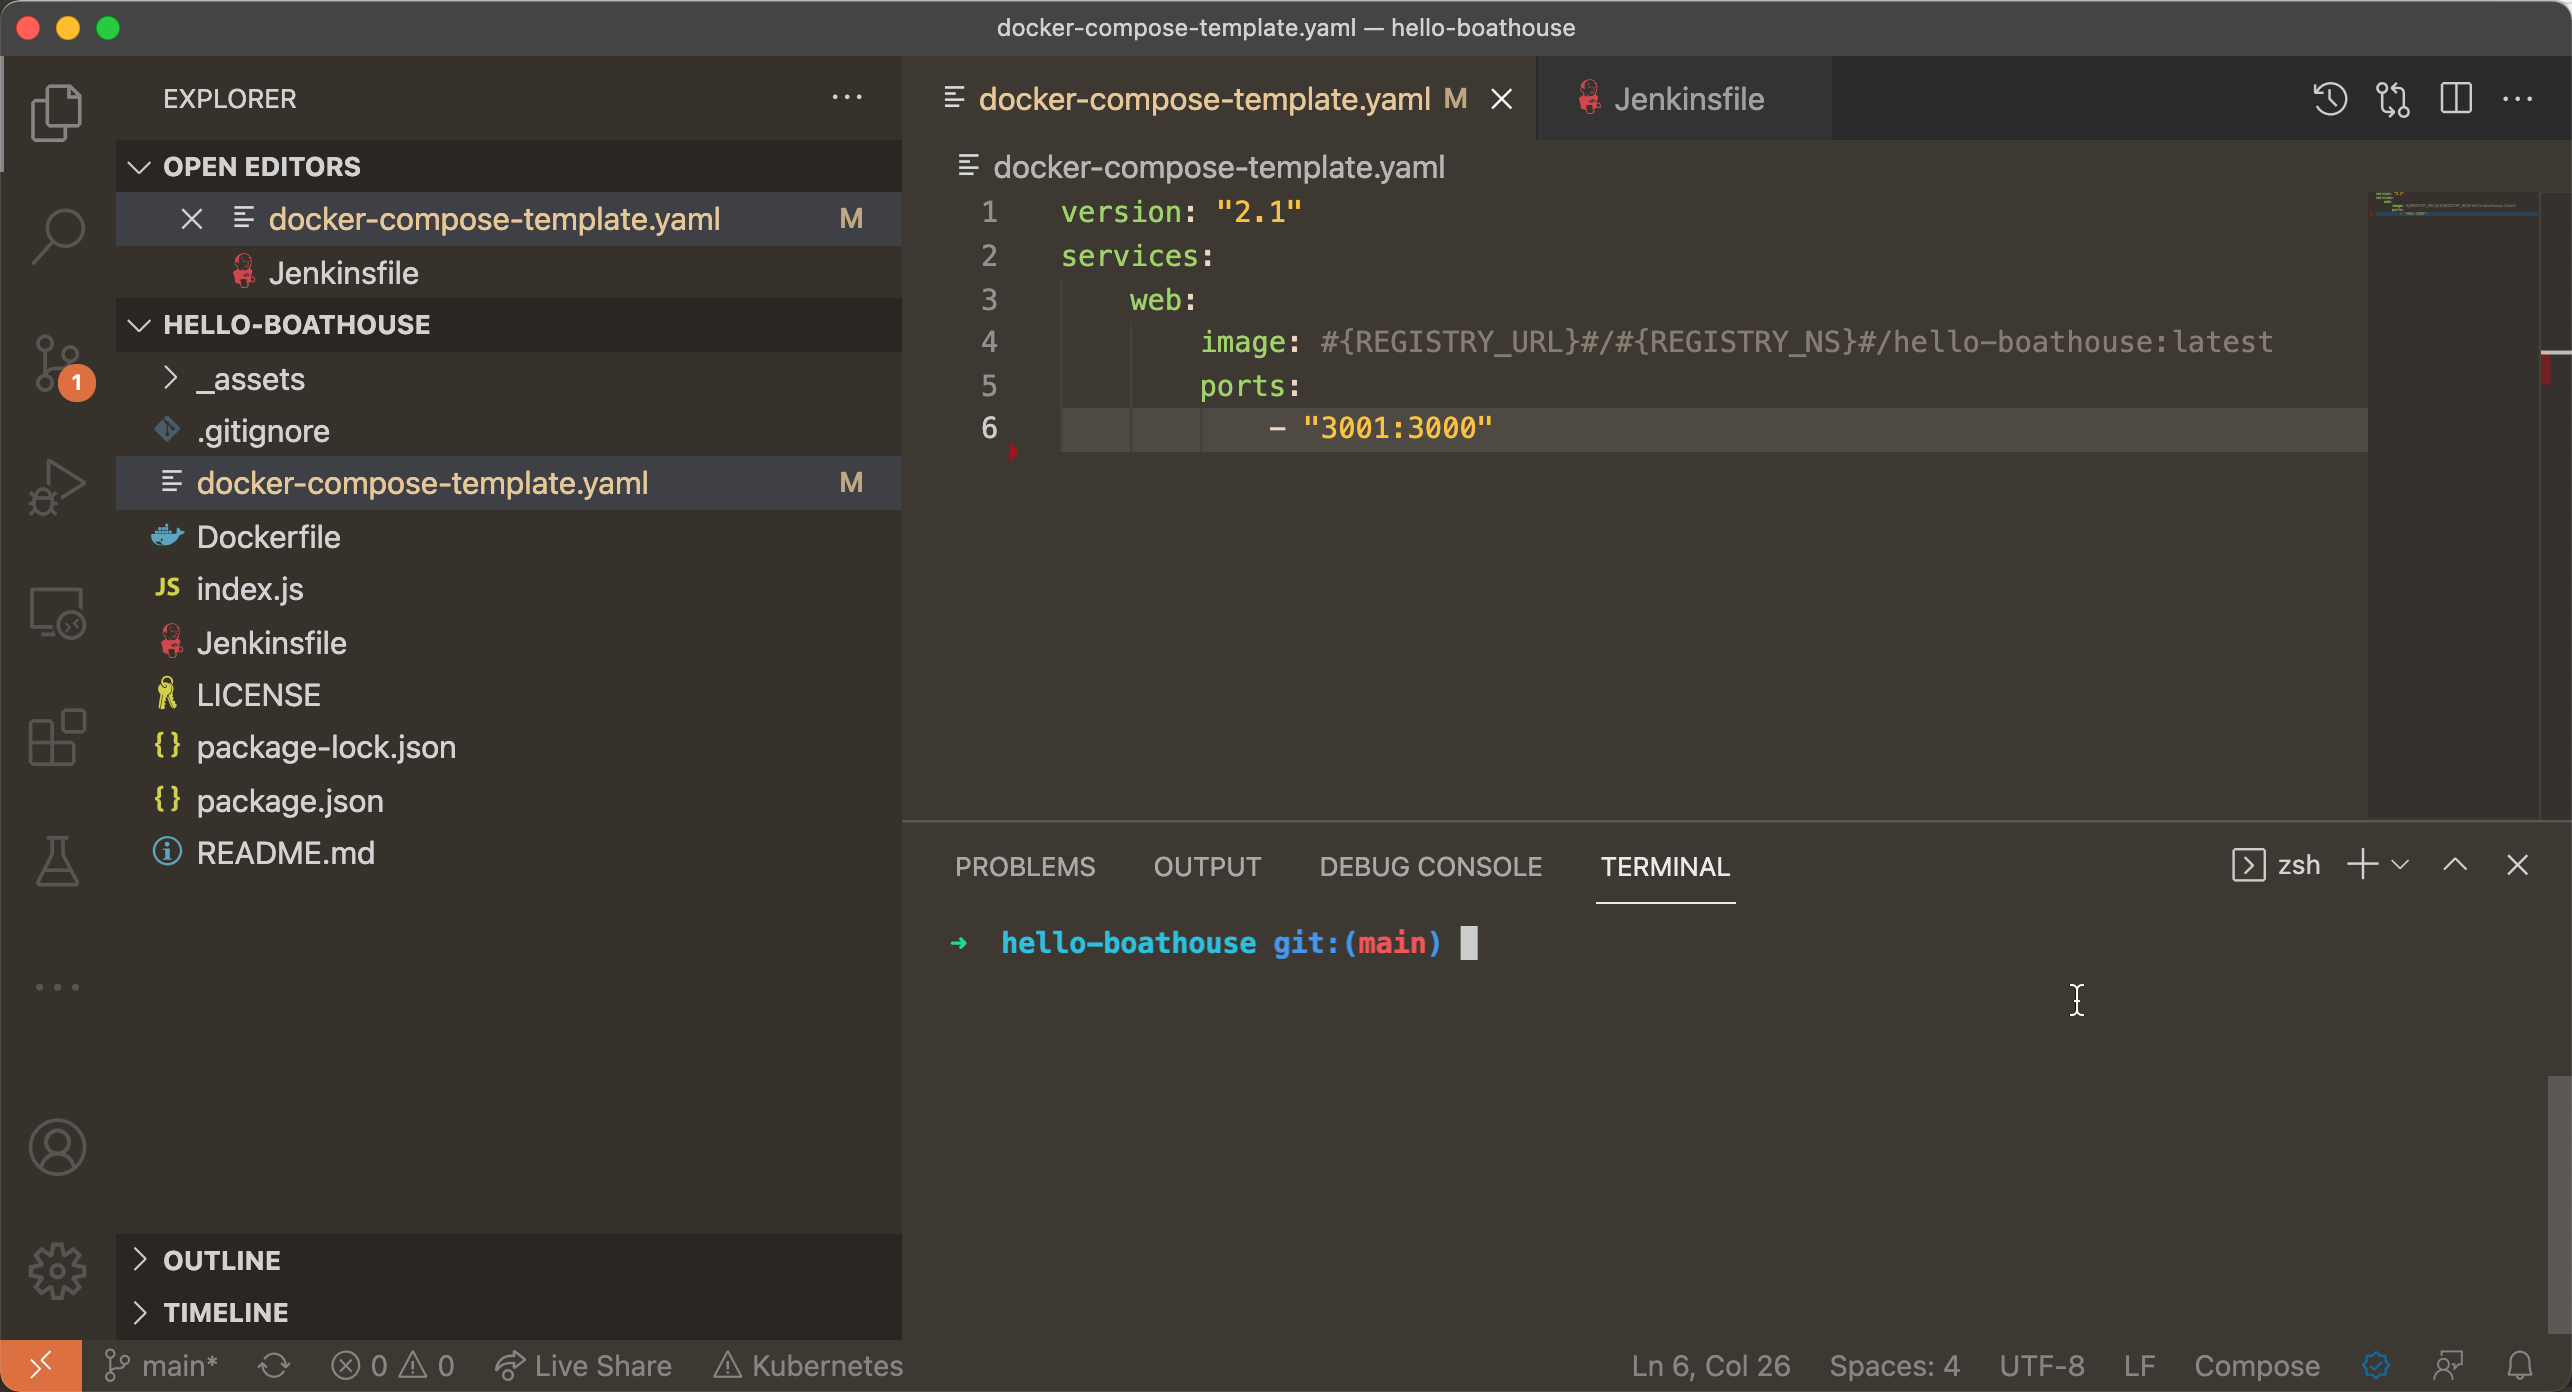Open Jenkinsfile in HELLO-BOATHOUSE tree

pos(509,643)
